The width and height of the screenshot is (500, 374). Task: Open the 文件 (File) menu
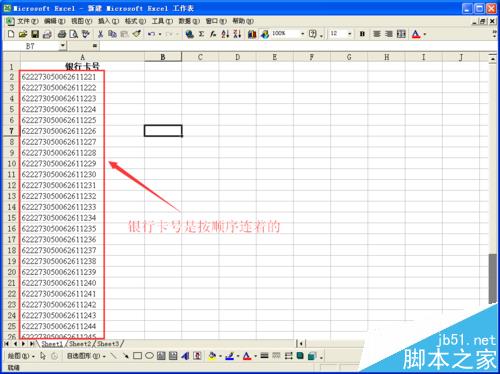[x=28, y=21]
